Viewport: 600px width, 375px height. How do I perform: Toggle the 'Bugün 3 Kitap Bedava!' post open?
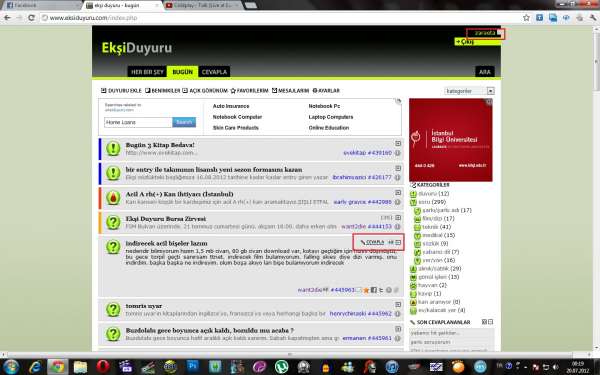tap(398, 143)
